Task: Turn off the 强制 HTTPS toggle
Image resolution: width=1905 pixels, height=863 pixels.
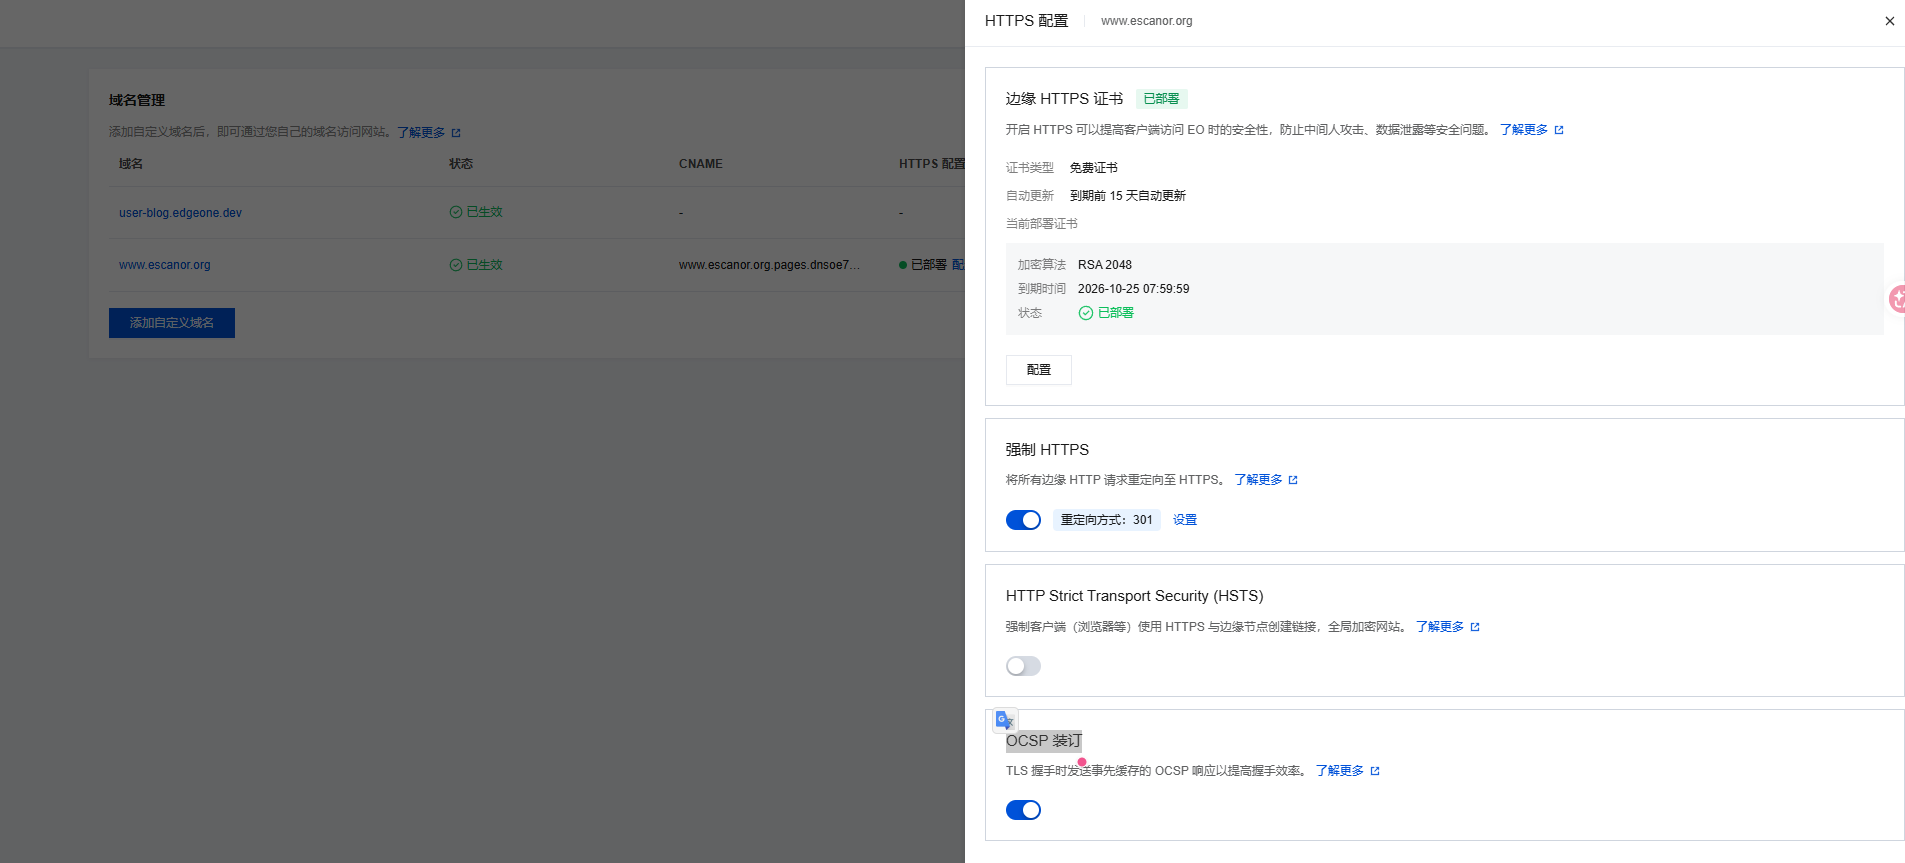Action: 1023,520
